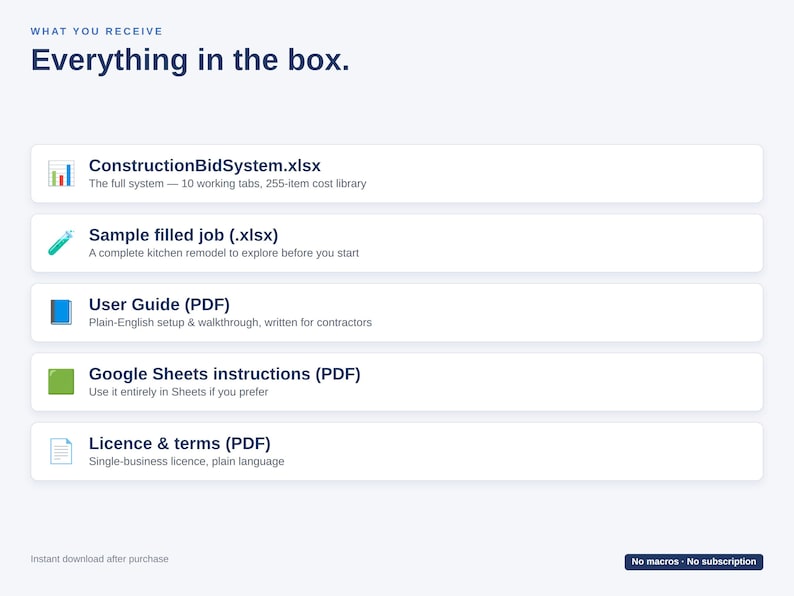Select the Licence & terms (PDF) title
This screenshot has width=794, height=596.
(x=179, y=443)
